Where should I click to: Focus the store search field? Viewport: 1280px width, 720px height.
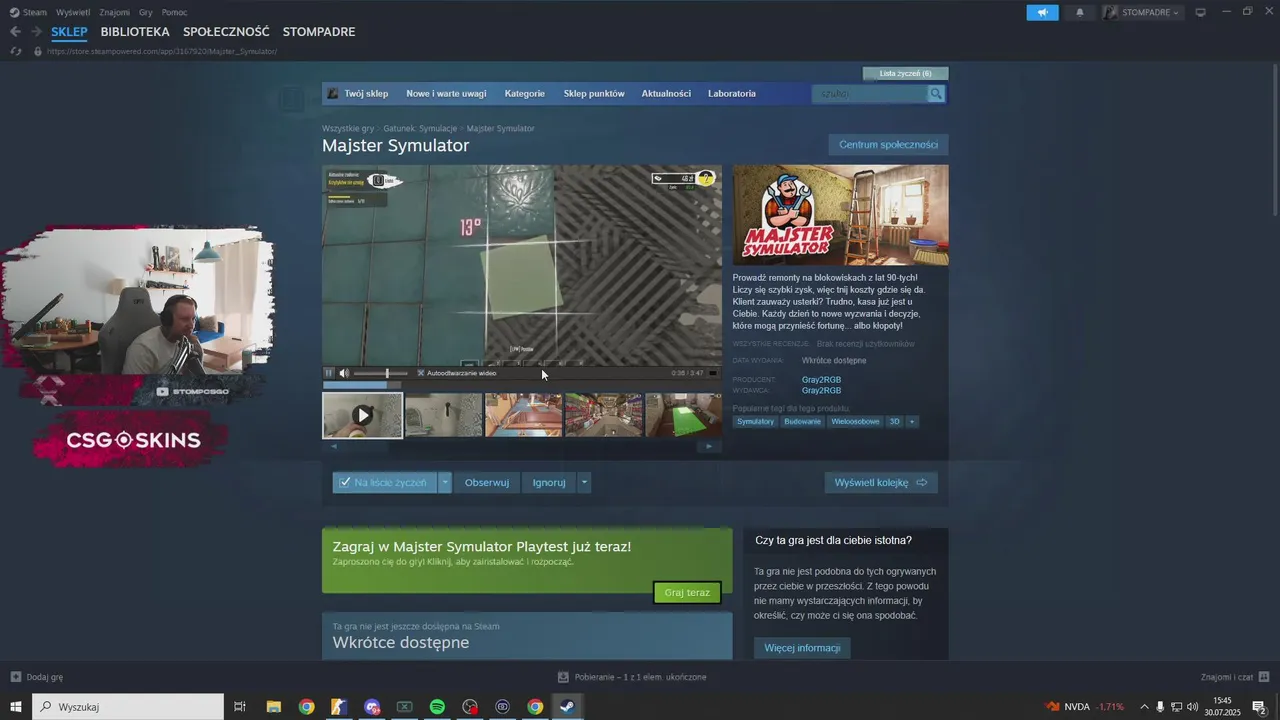click(x=870, y=94)
